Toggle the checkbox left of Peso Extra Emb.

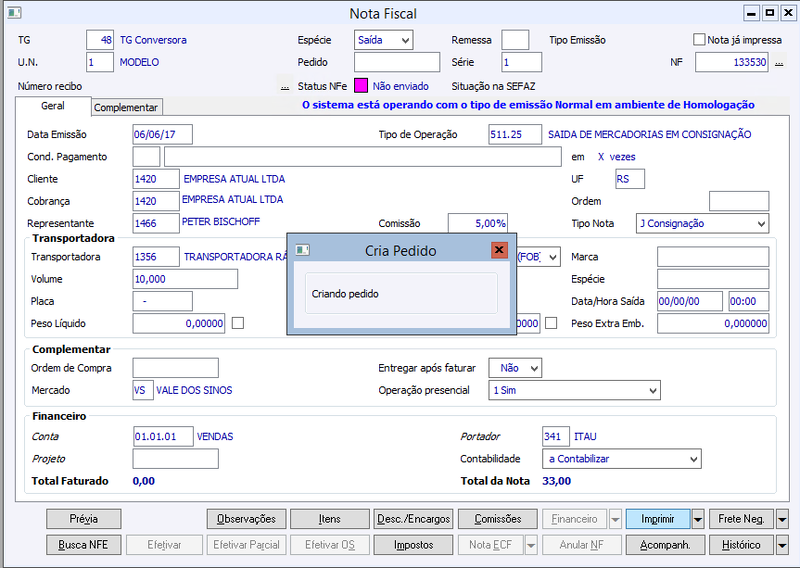point(551,323)
